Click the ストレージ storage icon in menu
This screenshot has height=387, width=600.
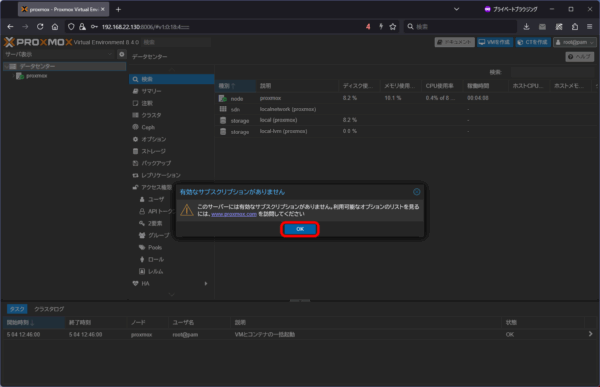point(135,151)
